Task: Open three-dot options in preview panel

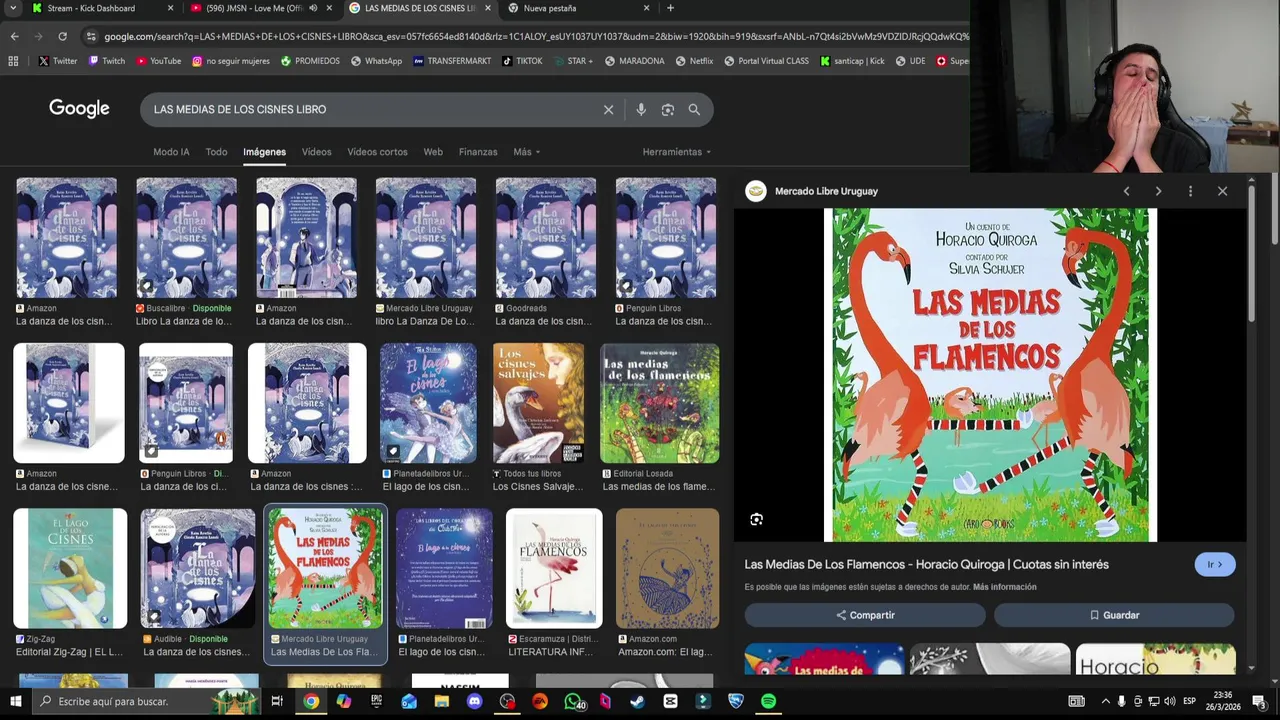Action: click(1190, 191)
